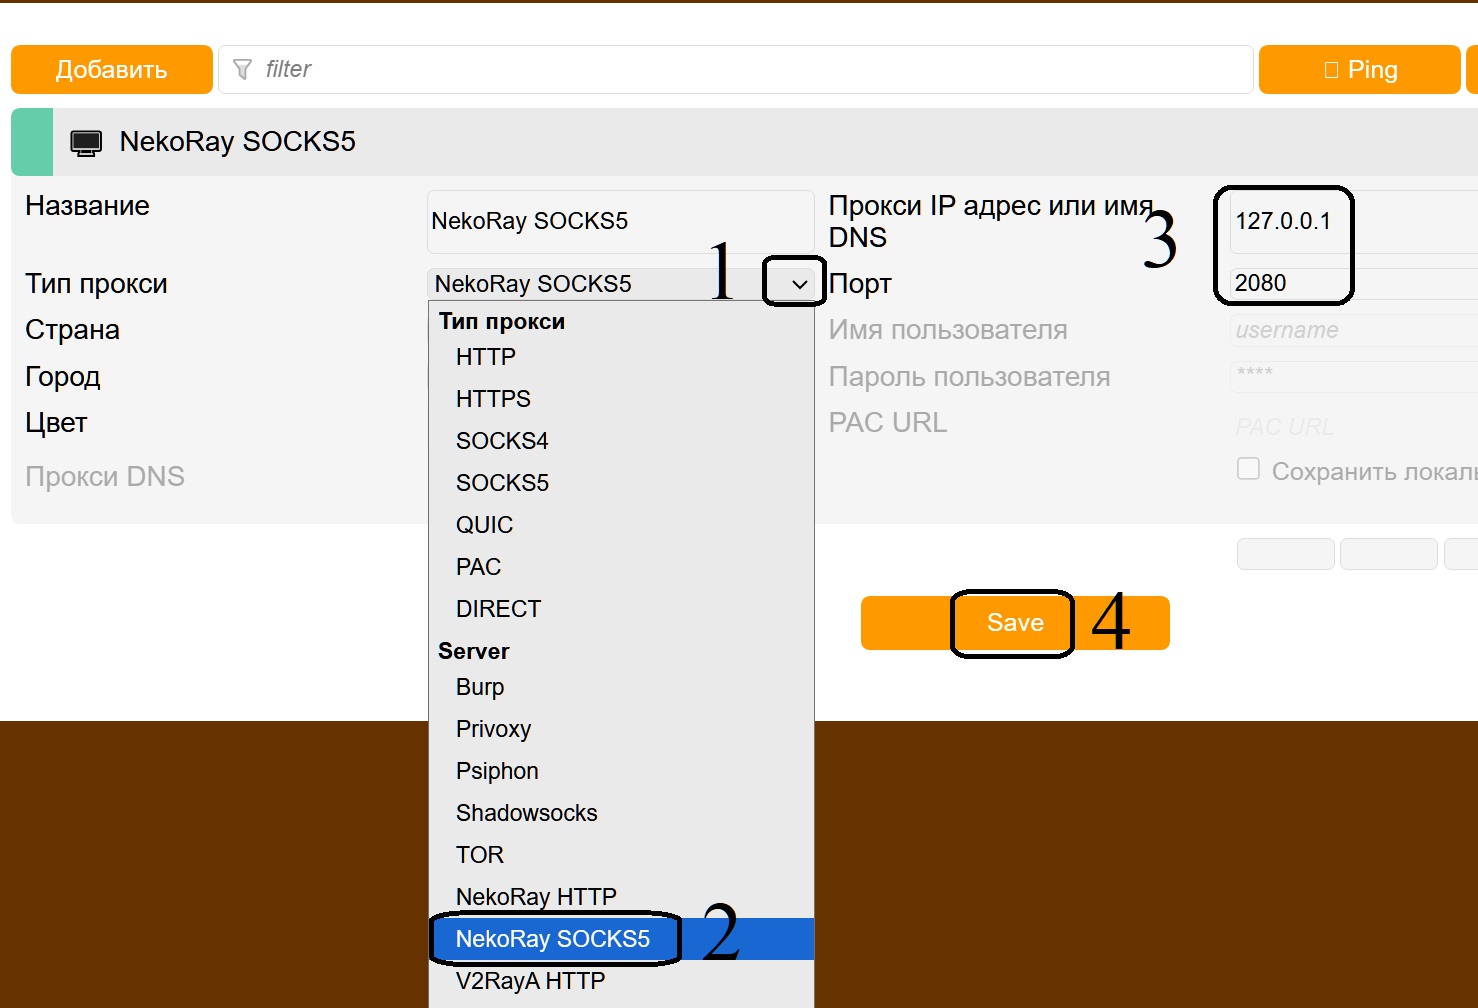
Task: Select HTTP proxy type option
Action: [486, 357]
